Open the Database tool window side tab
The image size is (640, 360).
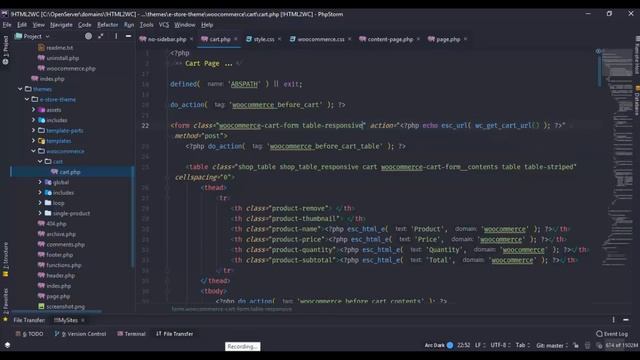(x=636, y=100)
